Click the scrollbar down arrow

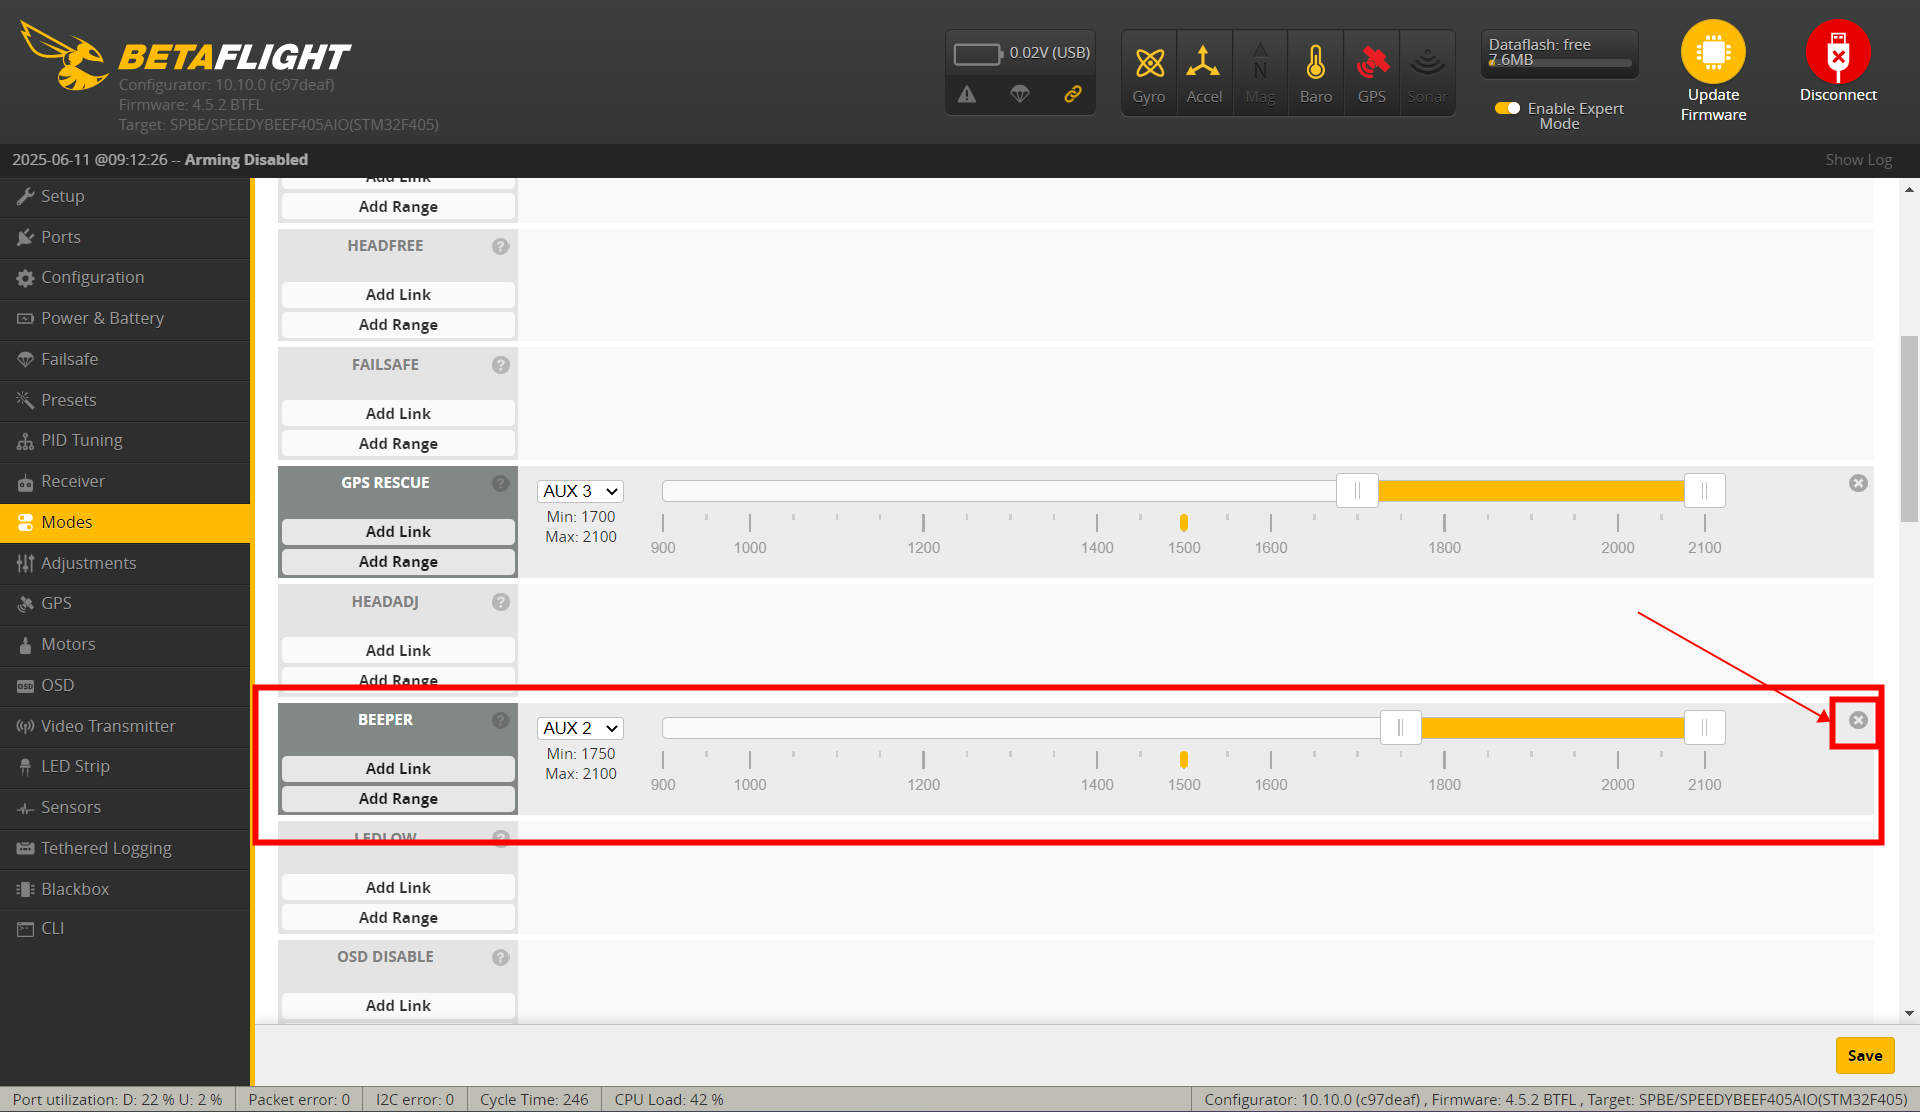(x=1909, y=1013)
